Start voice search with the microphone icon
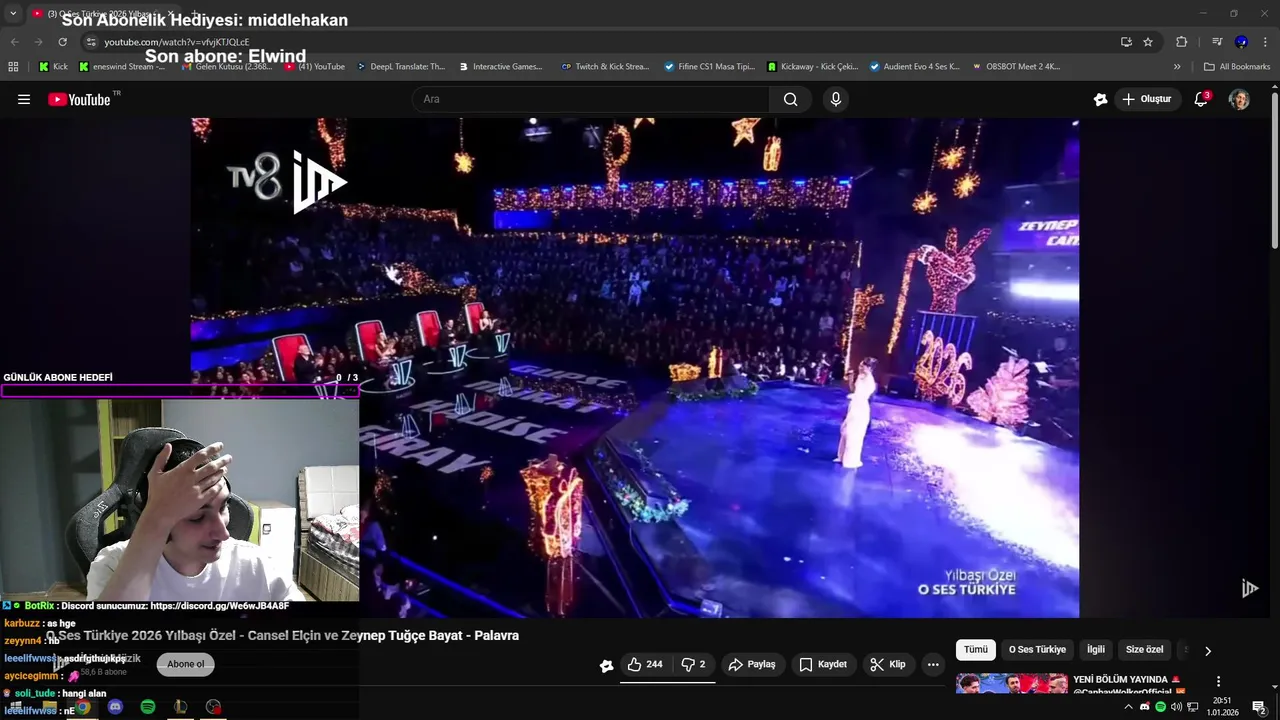This screenshot has width=1280, height=720. coord(836,99)
